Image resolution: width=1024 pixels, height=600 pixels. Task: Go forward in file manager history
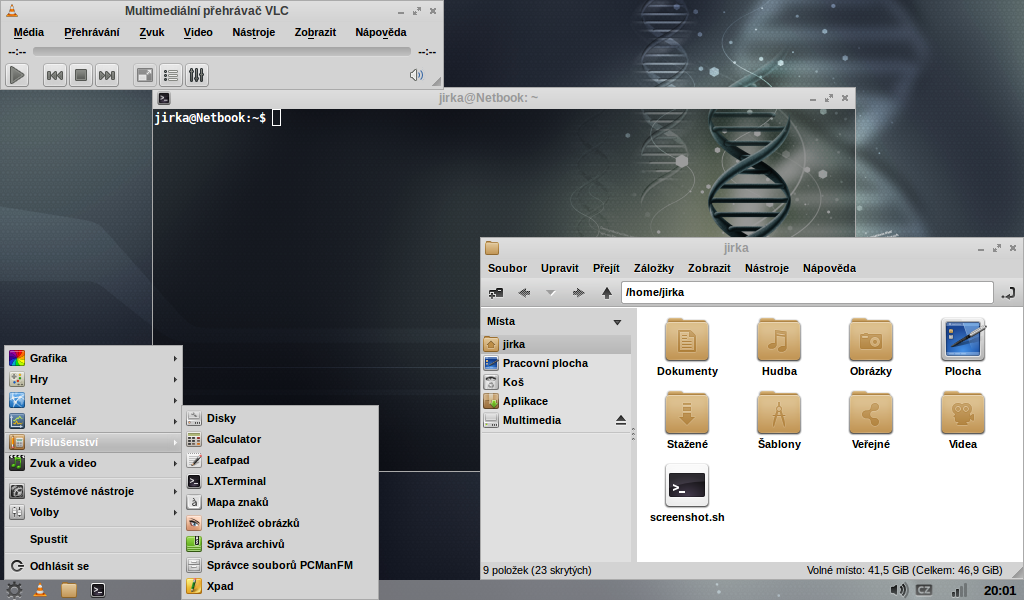pyautogui.click(x=578, y=292)
